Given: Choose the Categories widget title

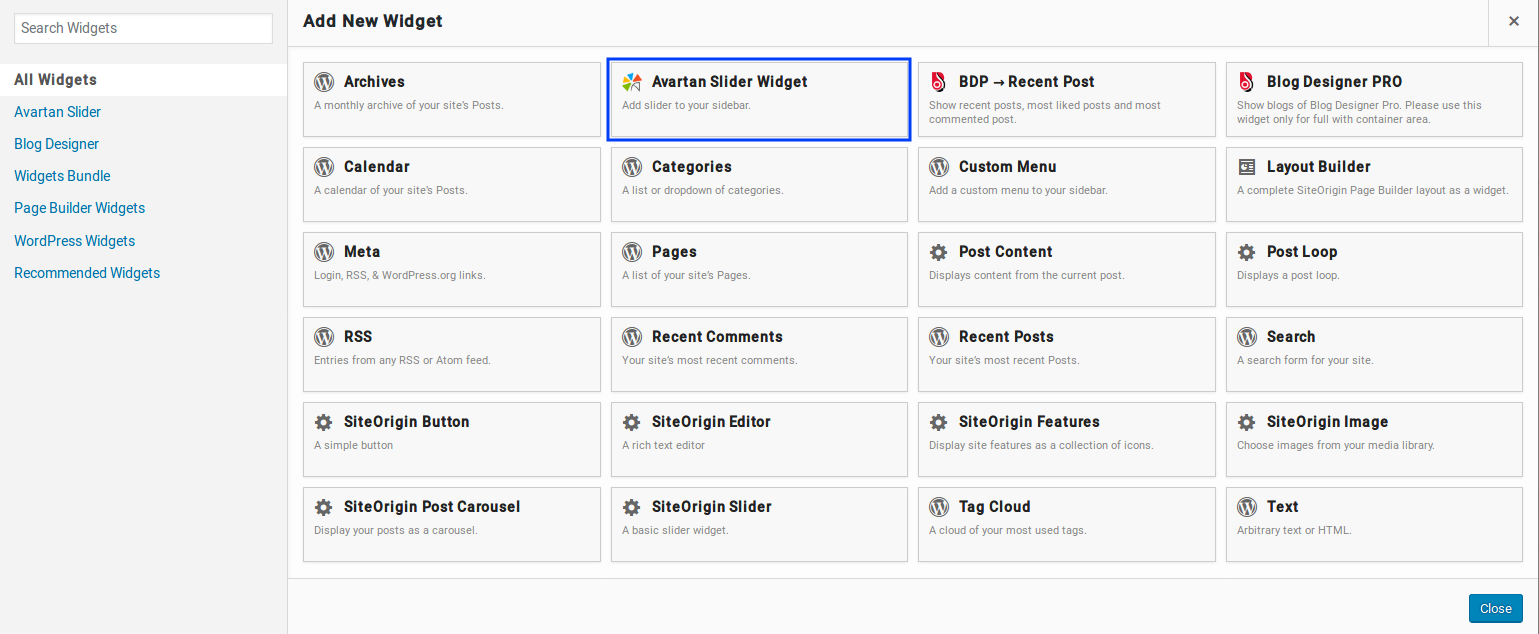Looking at the screenshot, I should pos(692,167).
